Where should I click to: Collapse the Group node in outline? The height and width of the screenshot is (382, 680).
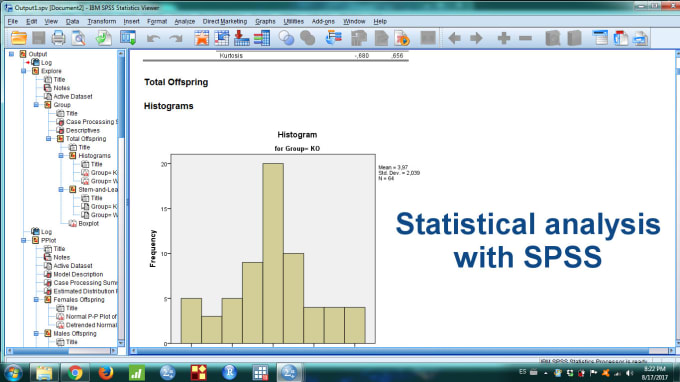36,105
